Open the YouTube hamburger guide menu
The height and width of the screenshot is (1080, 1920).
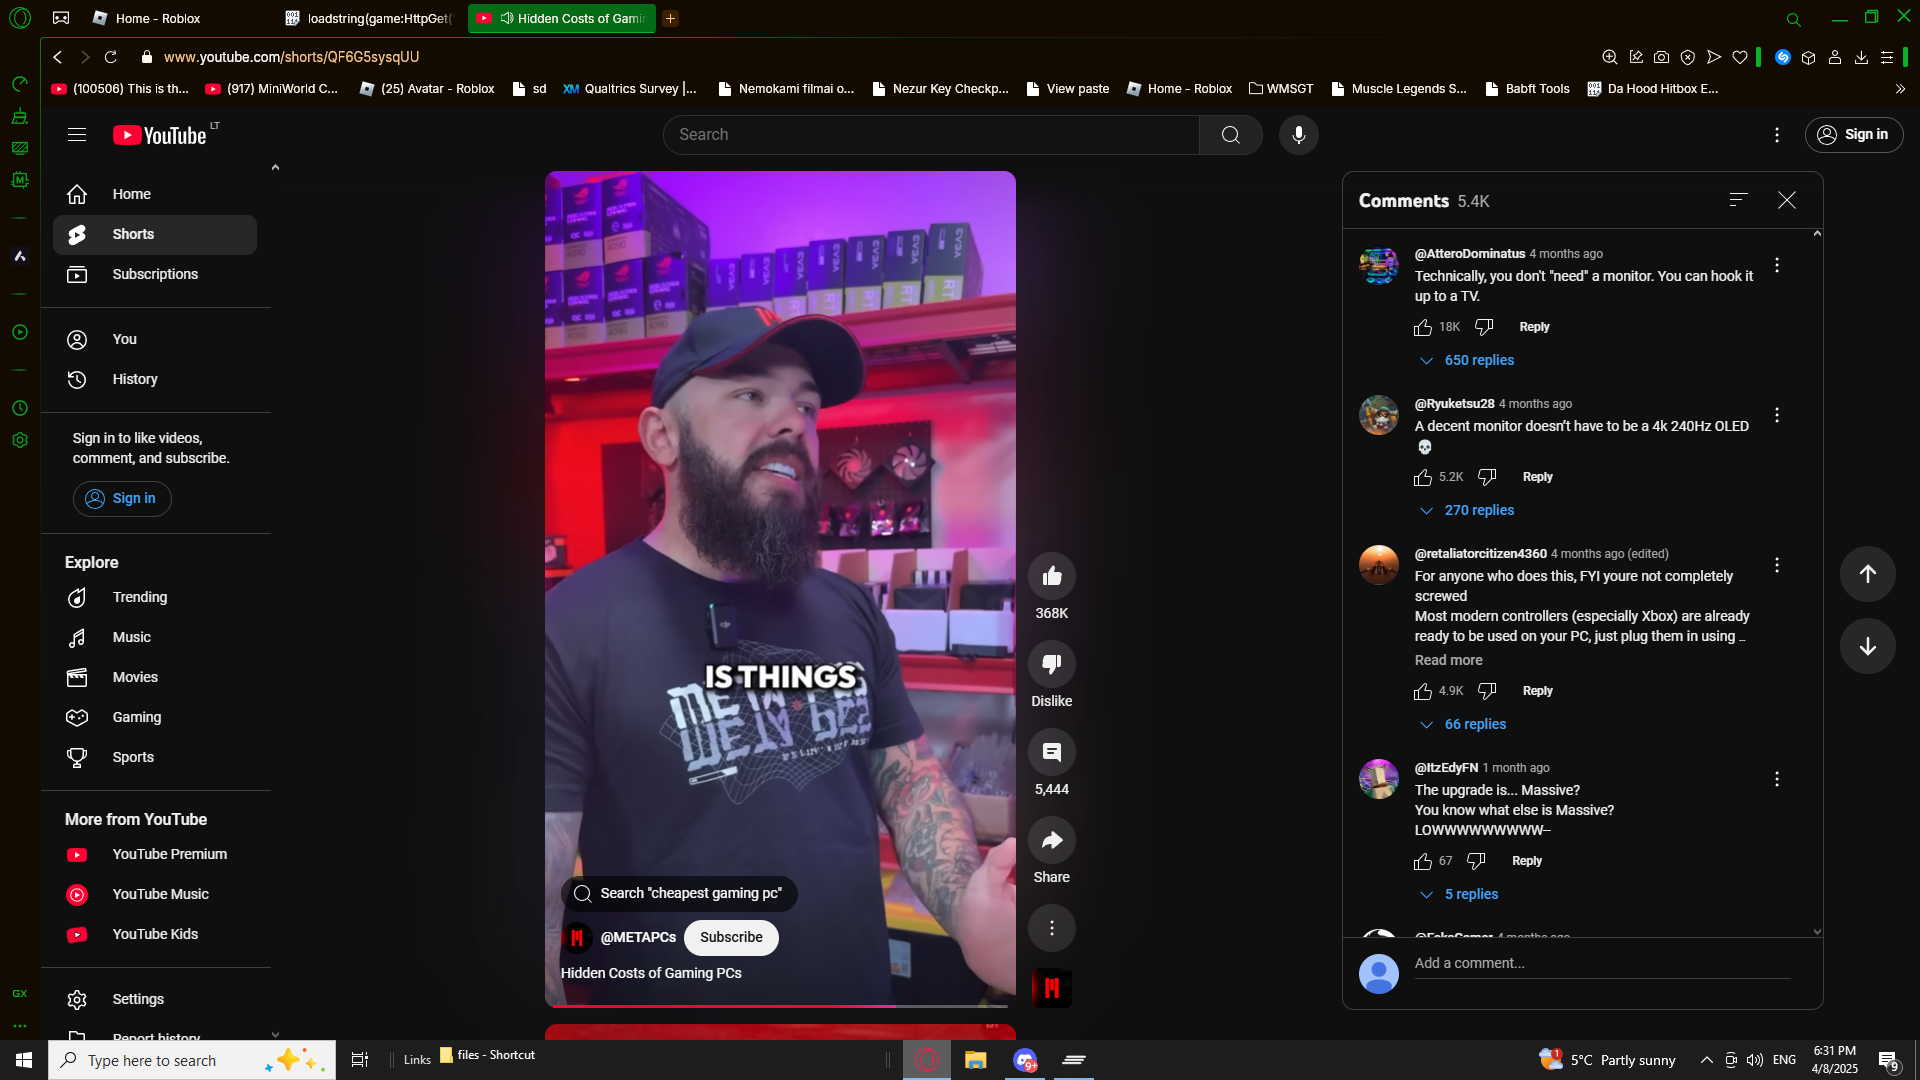tap(77, 135)
